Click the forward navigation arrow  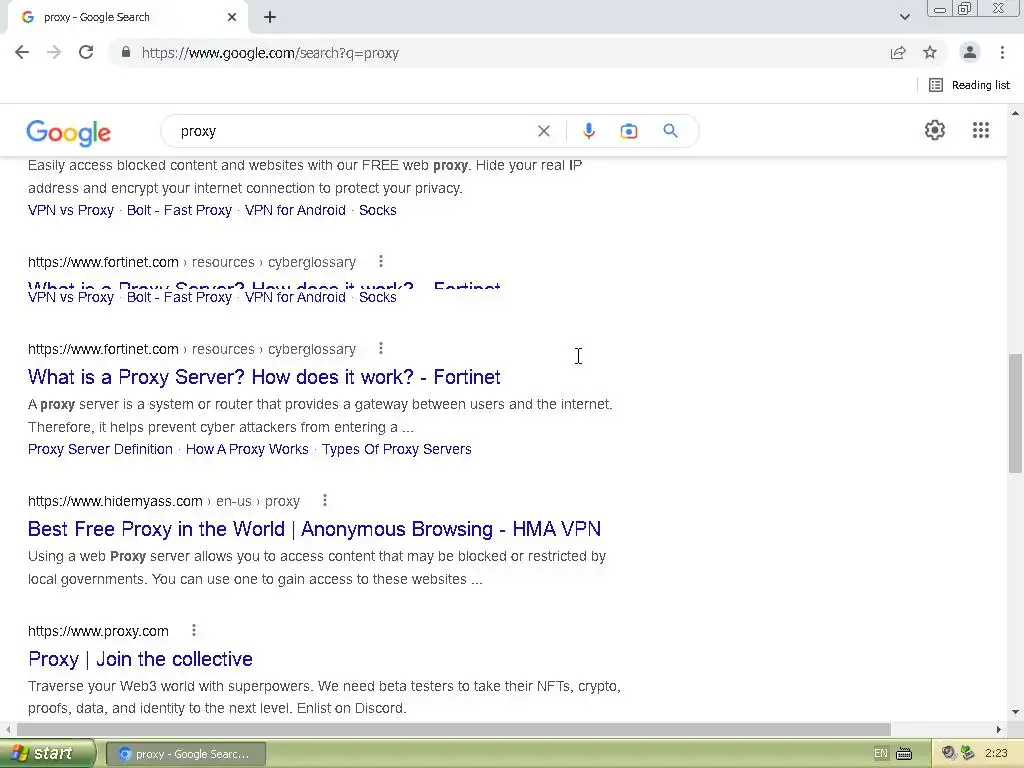pos(54,52)
